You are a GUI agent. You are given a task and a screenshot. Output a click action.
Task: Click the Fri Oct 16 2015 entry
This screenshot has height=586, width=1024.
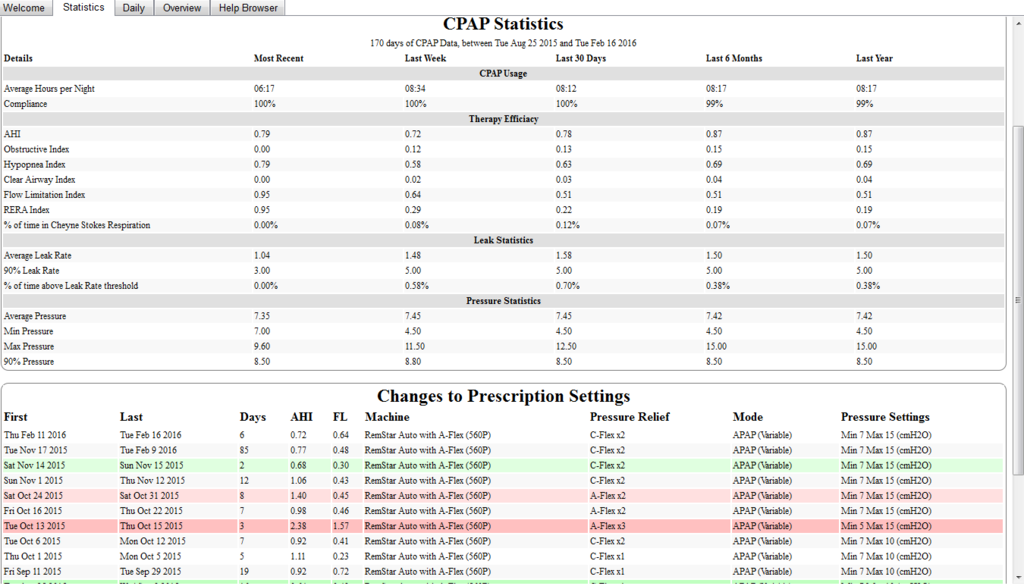33,511
